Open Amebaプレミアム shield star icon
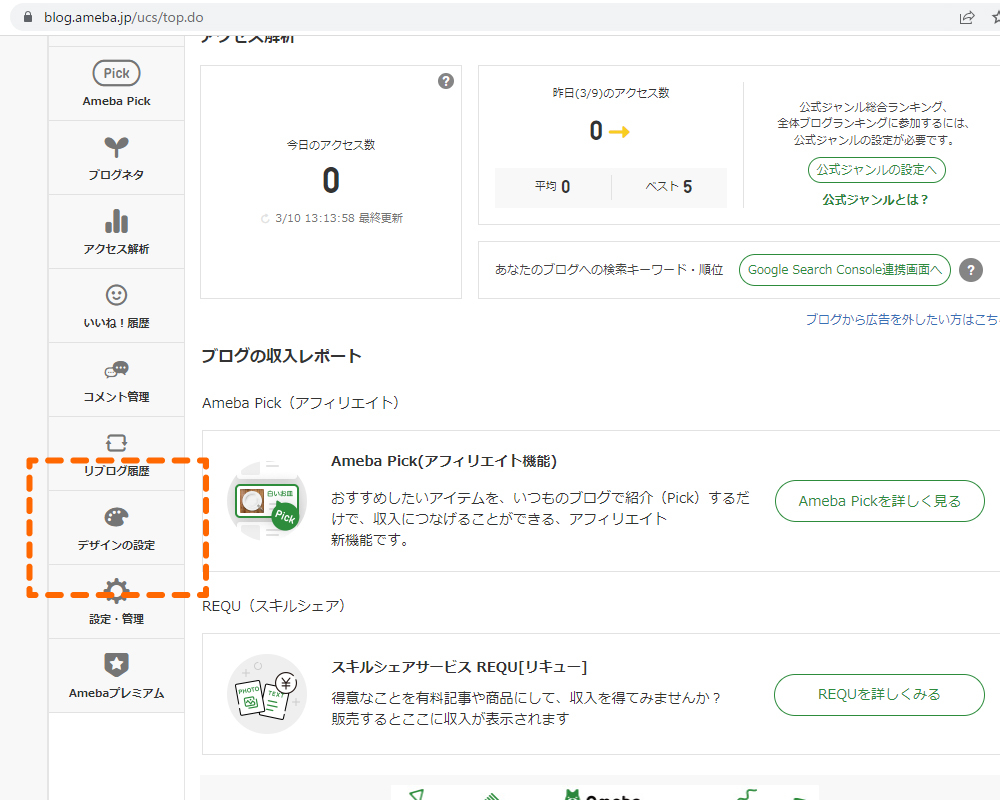 tap(116, 665)
